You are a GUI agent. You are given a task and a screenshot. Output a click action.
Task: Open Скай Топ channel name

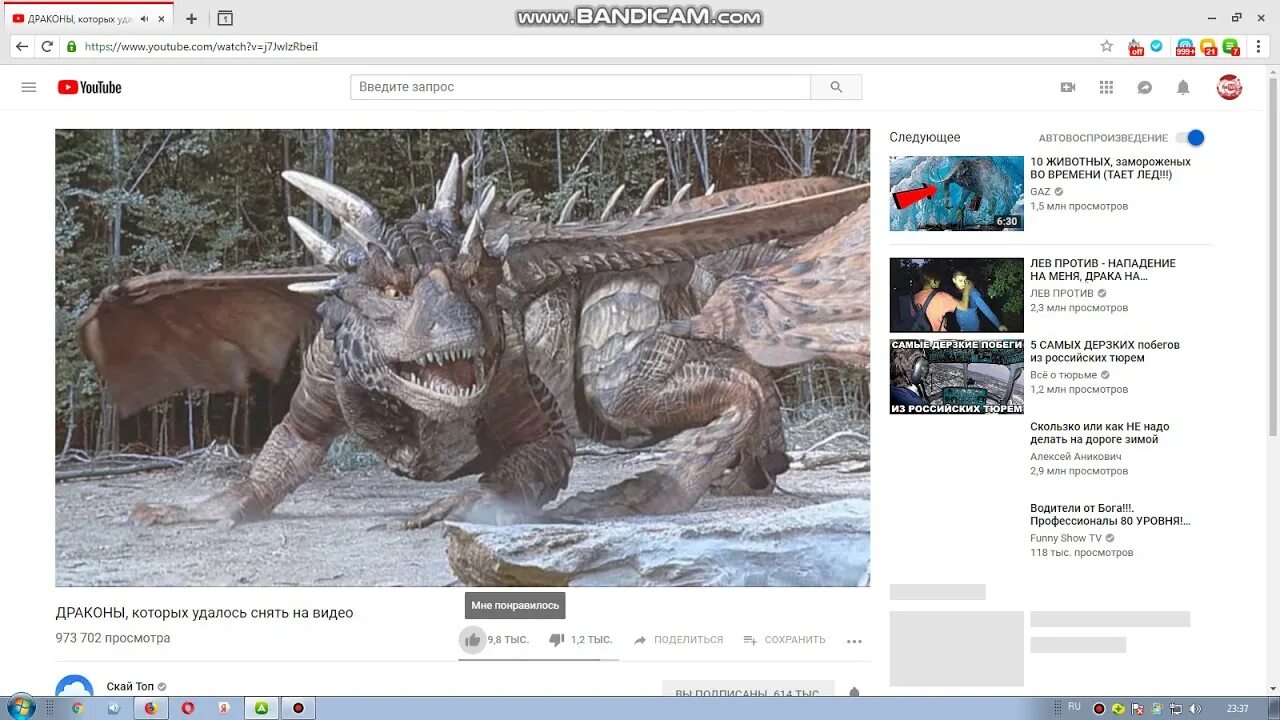[130, 687]
